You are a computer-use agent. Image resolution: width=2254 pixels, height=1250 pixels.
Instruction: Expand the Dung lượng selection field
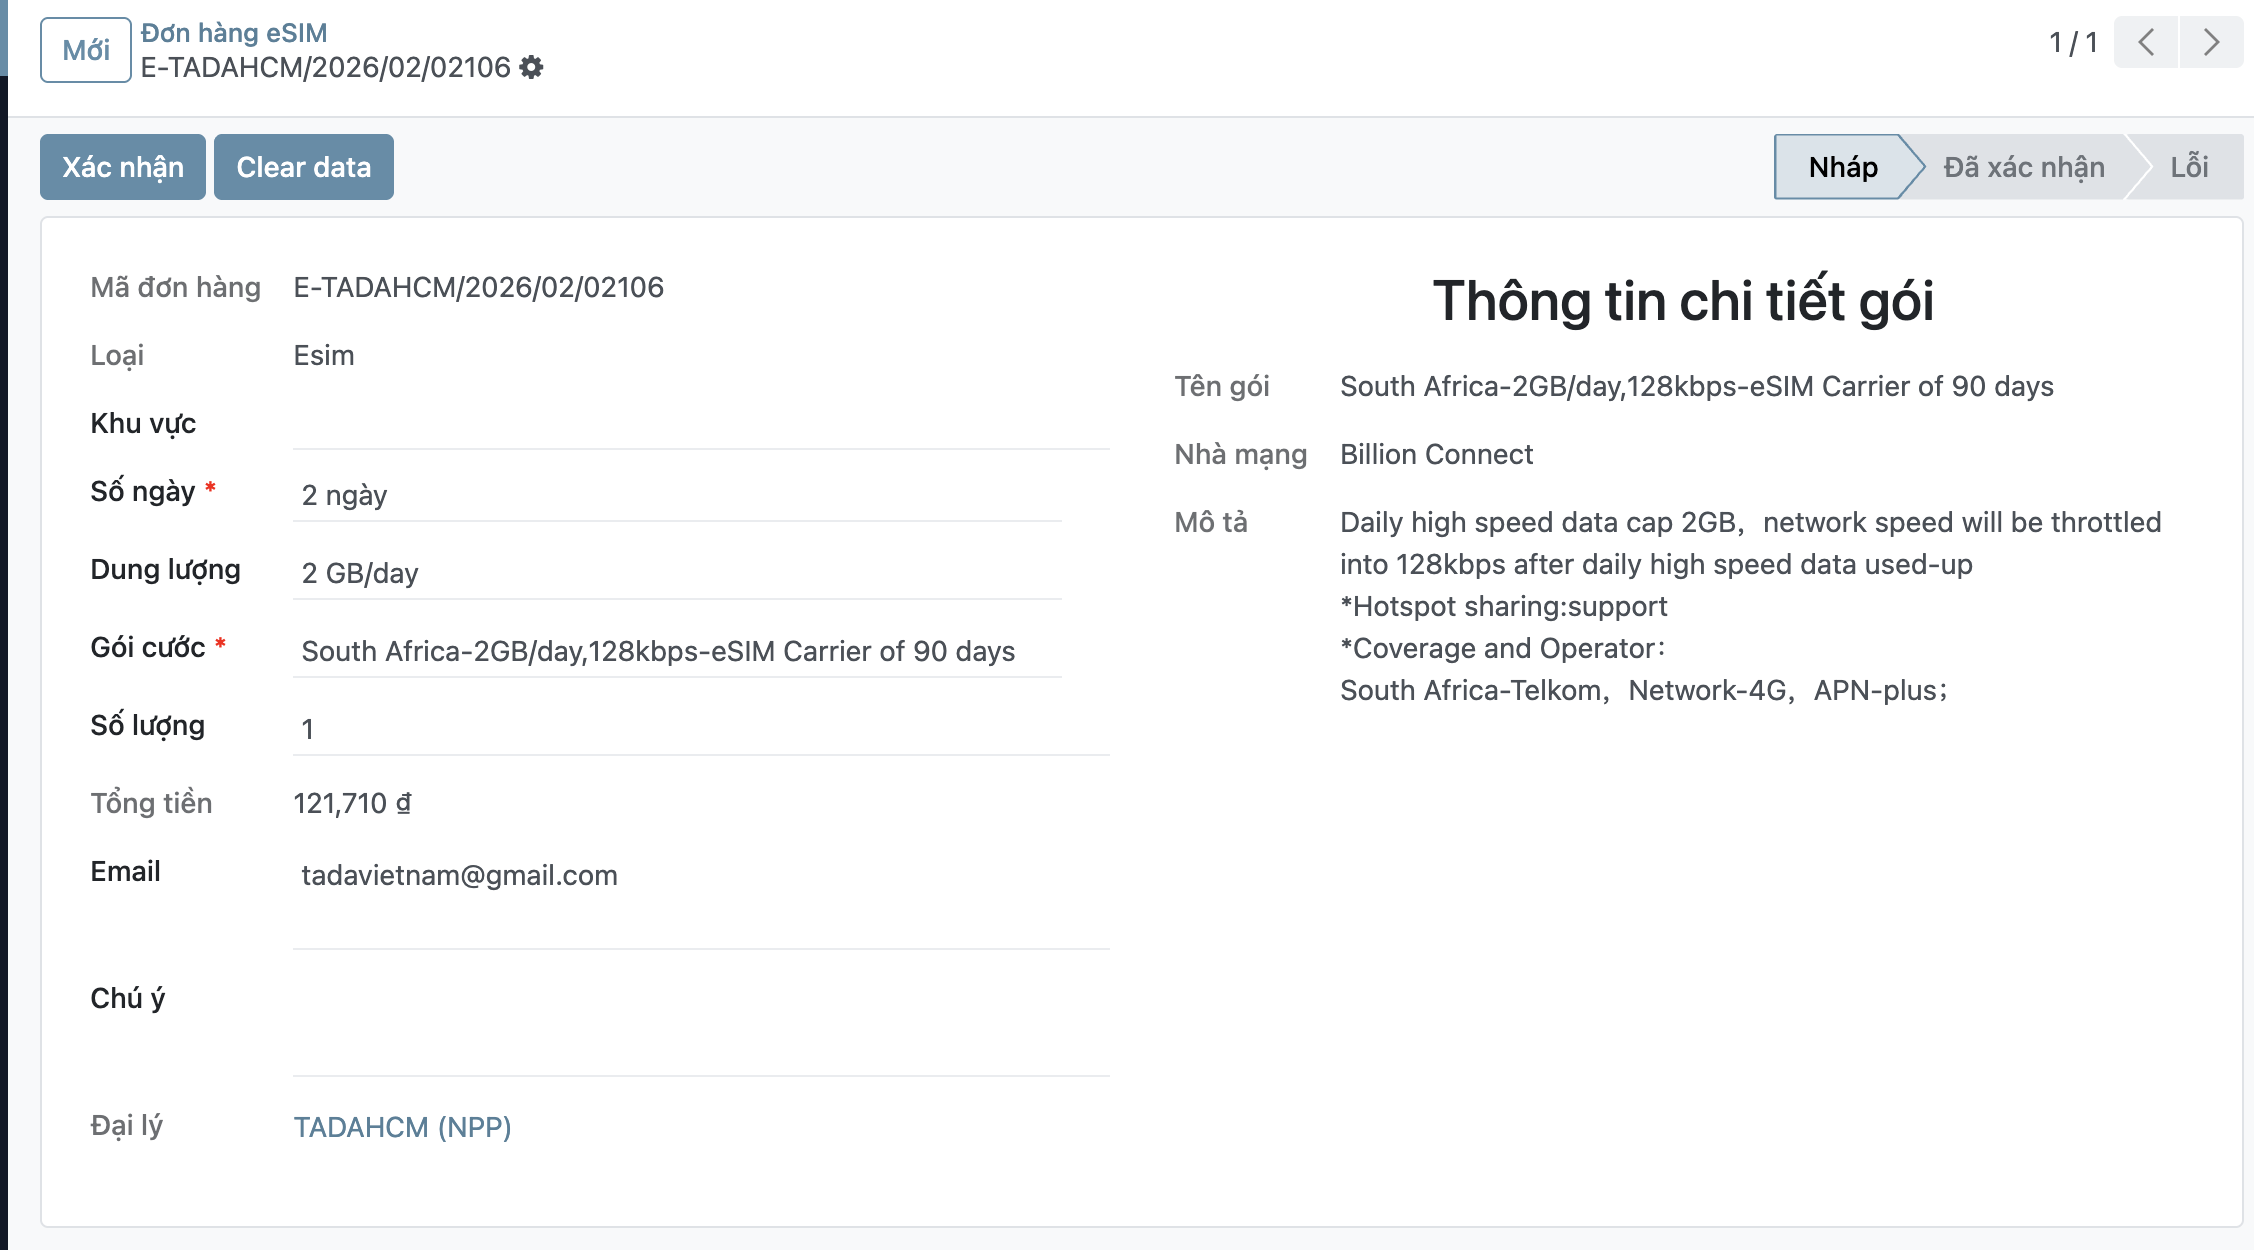(676, 573)
